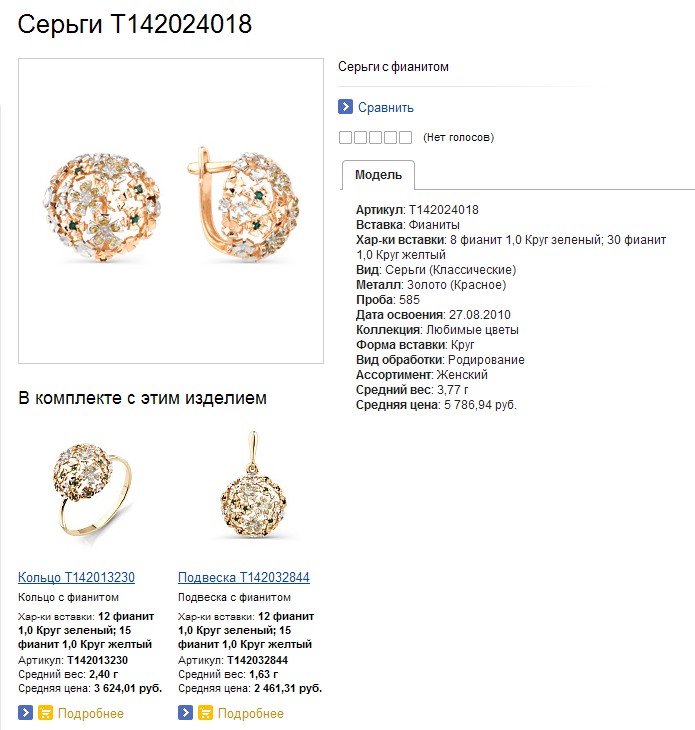Click the cart icon under ring T142013230
695x730 pixels.
(x=45, y=713)
